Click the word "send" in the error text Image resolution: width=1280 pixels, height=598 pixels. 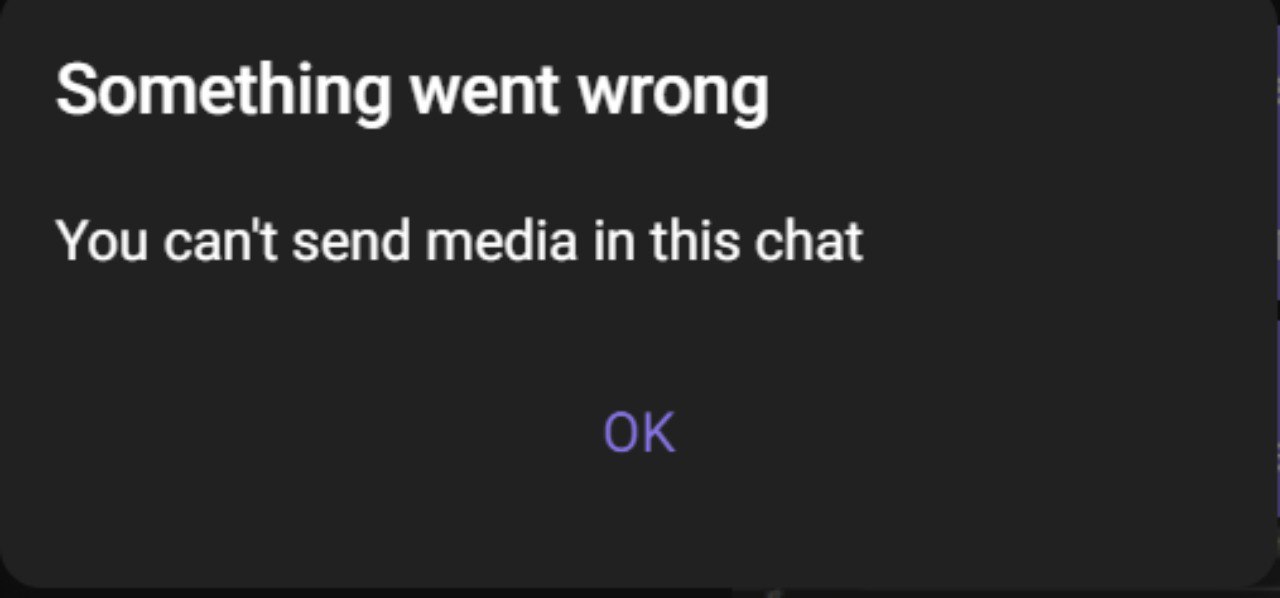pyautogui.click(x=350, y=242)
